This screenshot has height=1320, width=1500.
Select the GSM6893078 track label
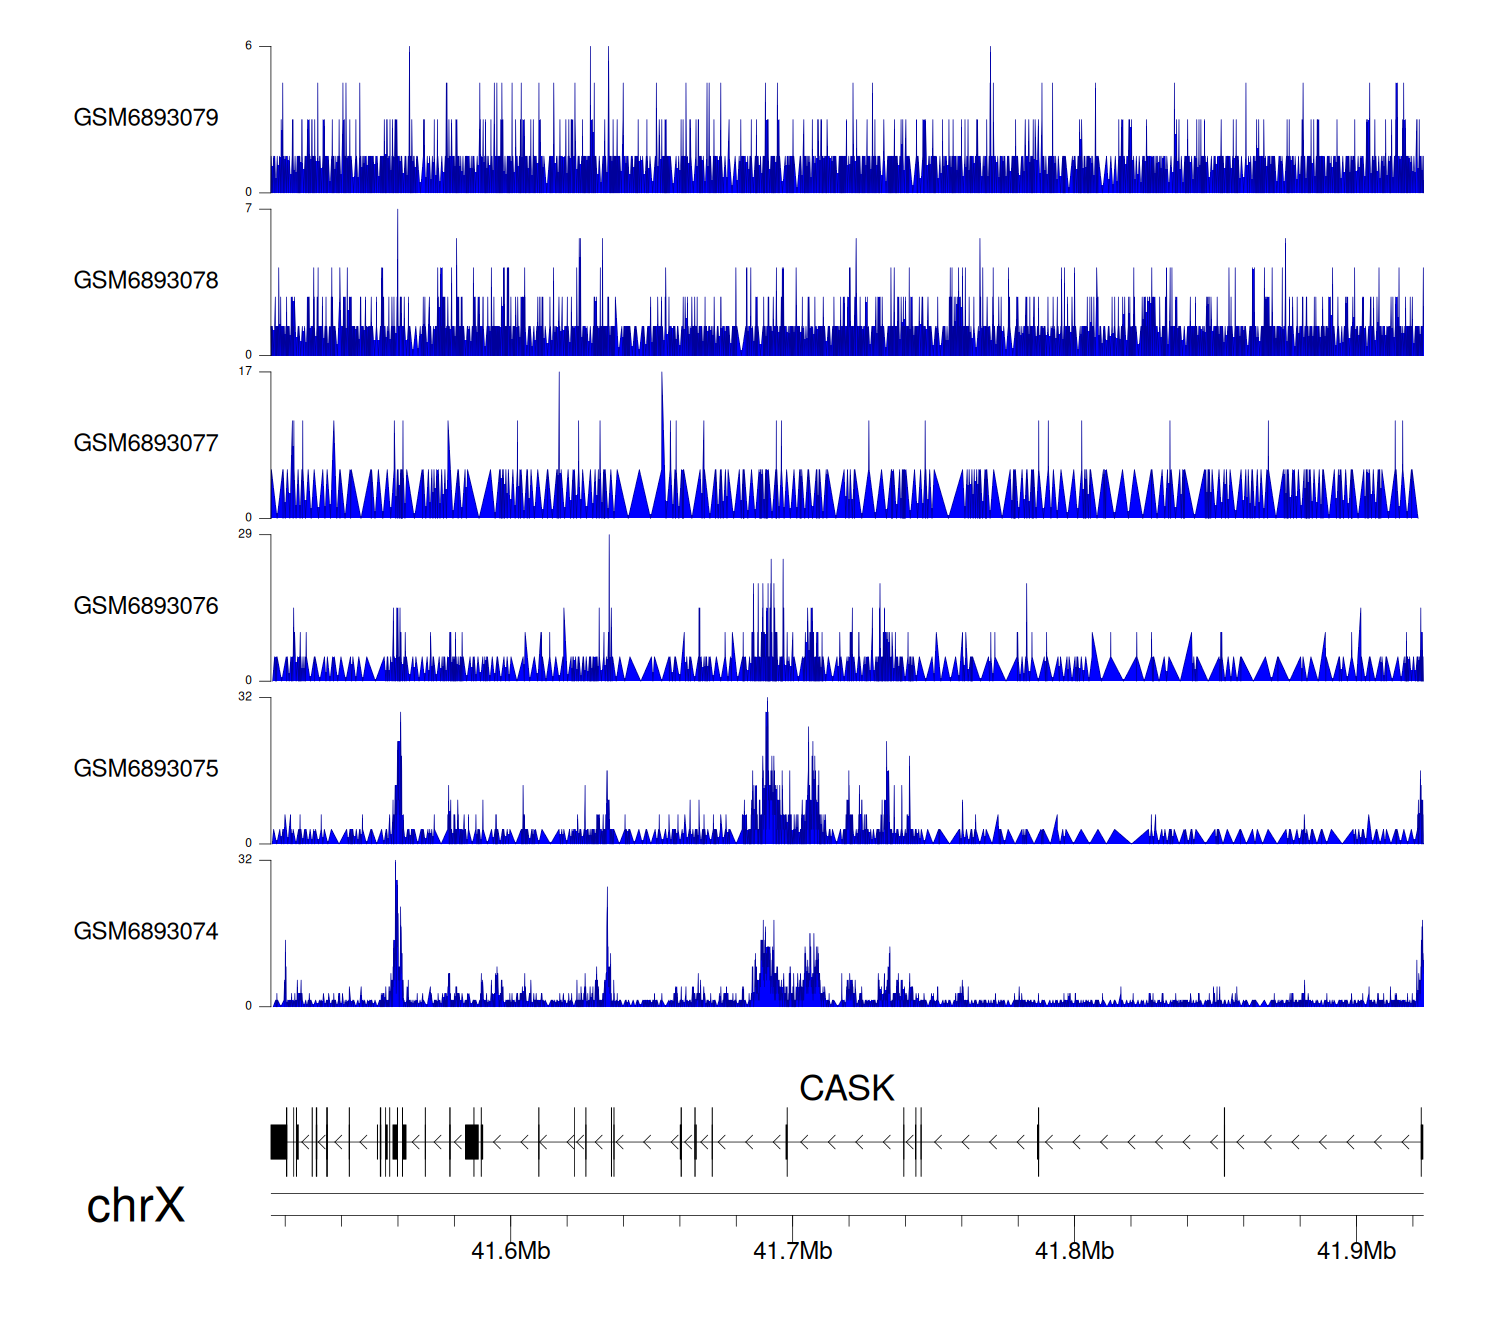pos(146,281)
